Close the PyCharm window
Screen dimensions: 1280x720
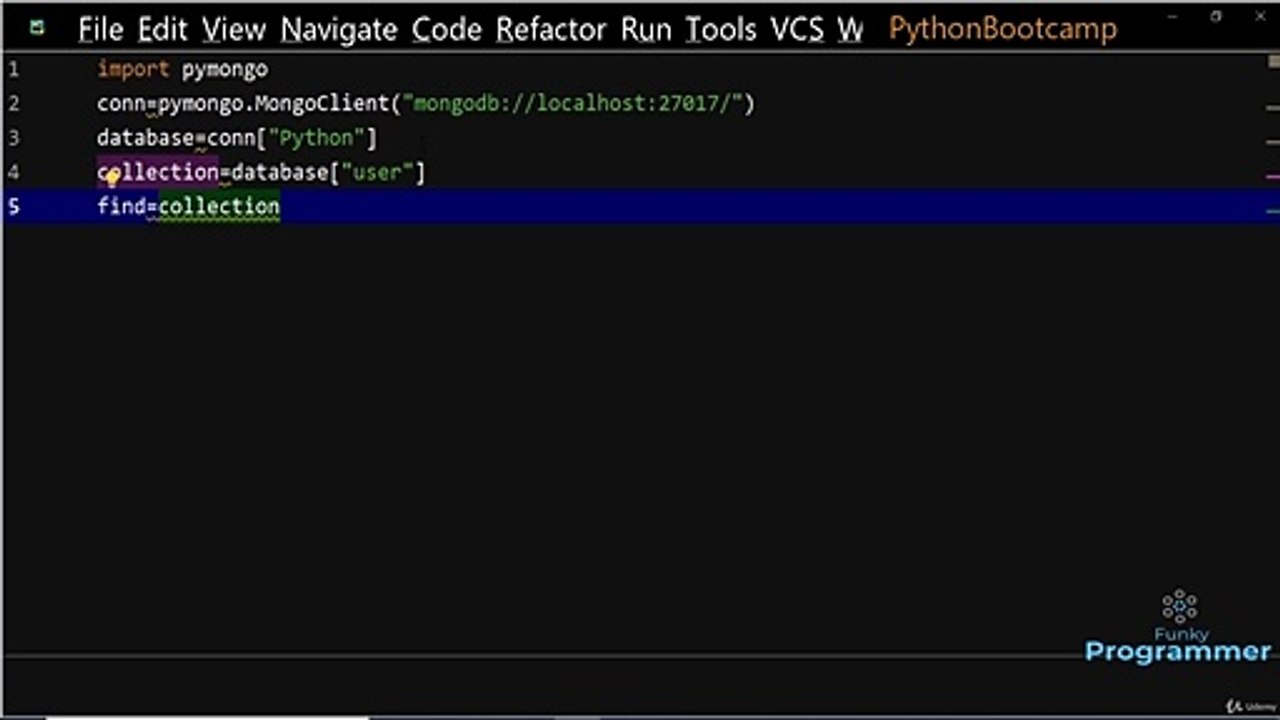[1262, 16]
